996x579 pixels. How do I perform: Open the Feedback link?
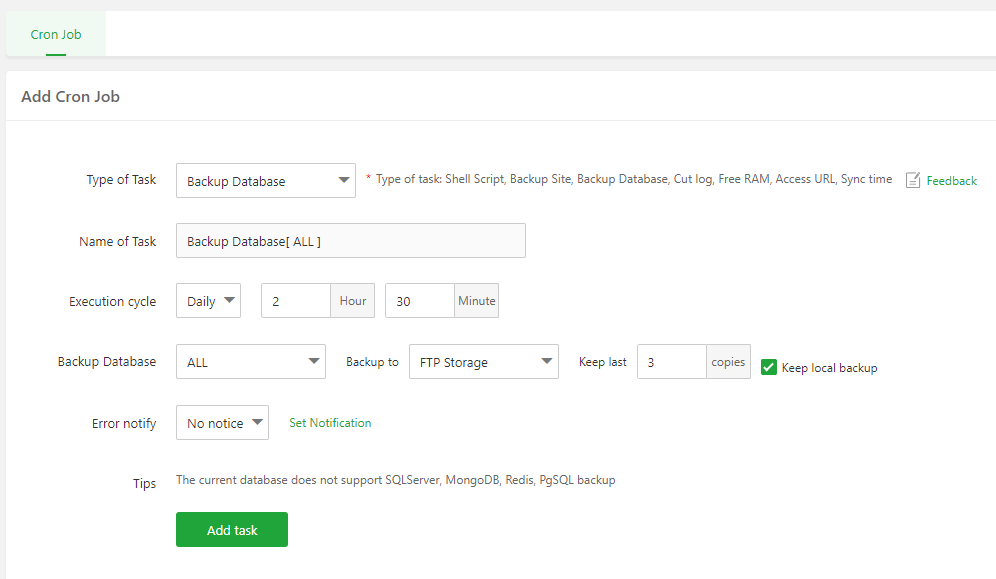[952, 181]
